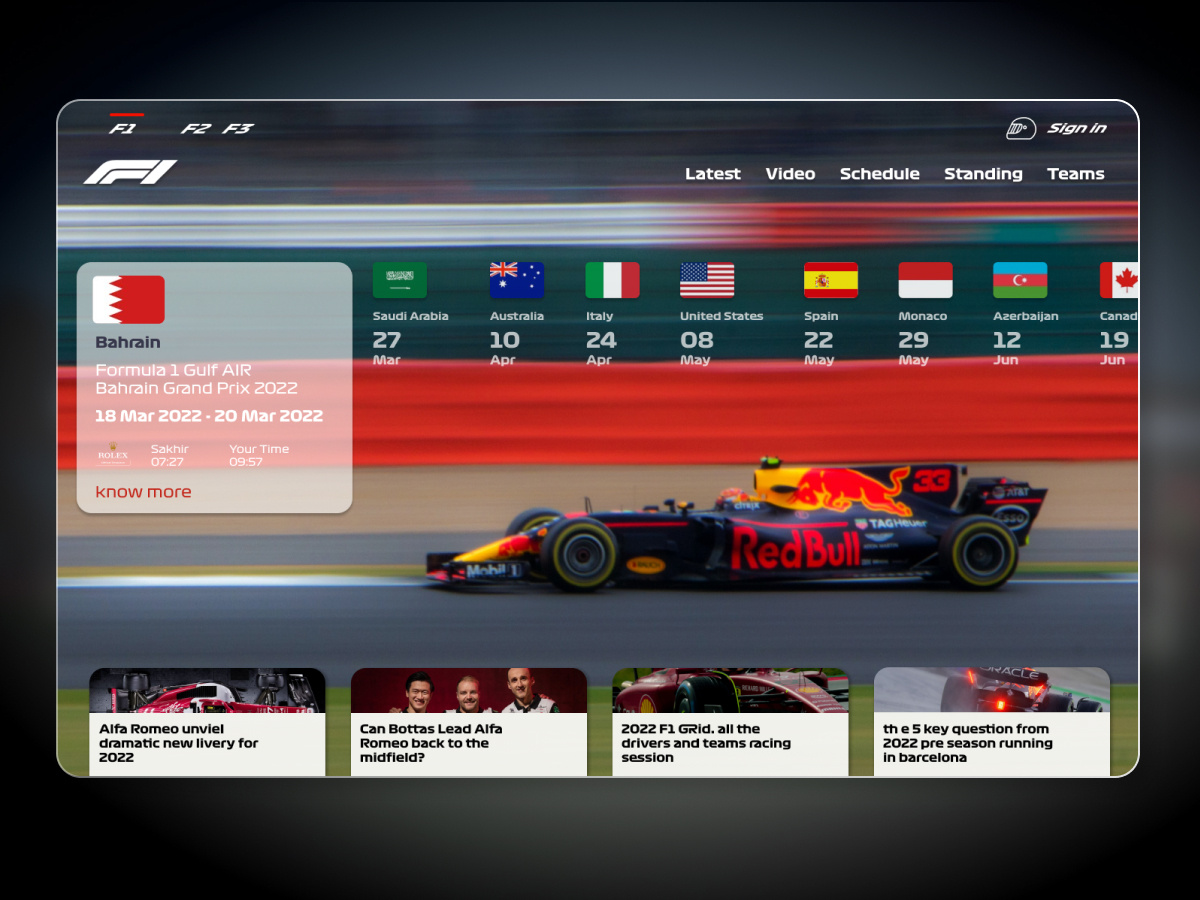Select the Spain flag

pos(831,280)
